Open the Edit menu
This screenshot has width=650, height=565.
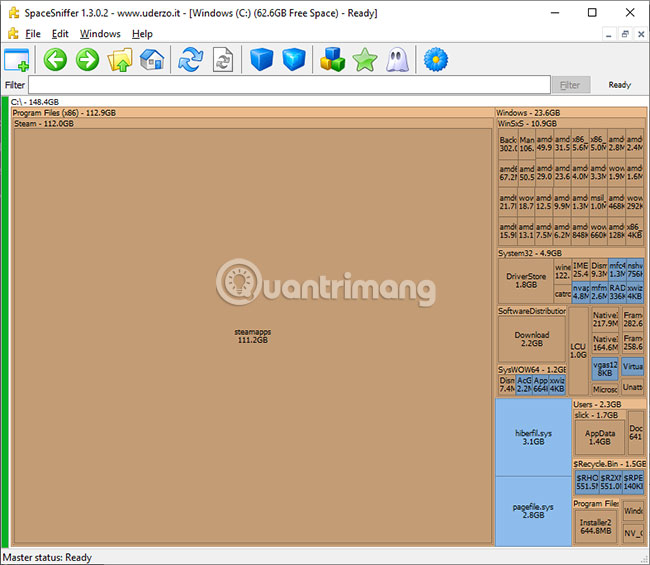click(x=60, y=34)
